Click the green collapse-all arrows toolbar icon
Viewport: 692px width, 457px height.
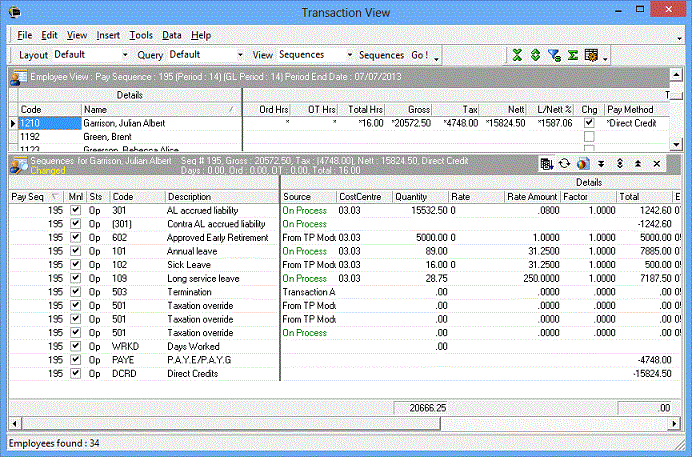pos(517,55)
